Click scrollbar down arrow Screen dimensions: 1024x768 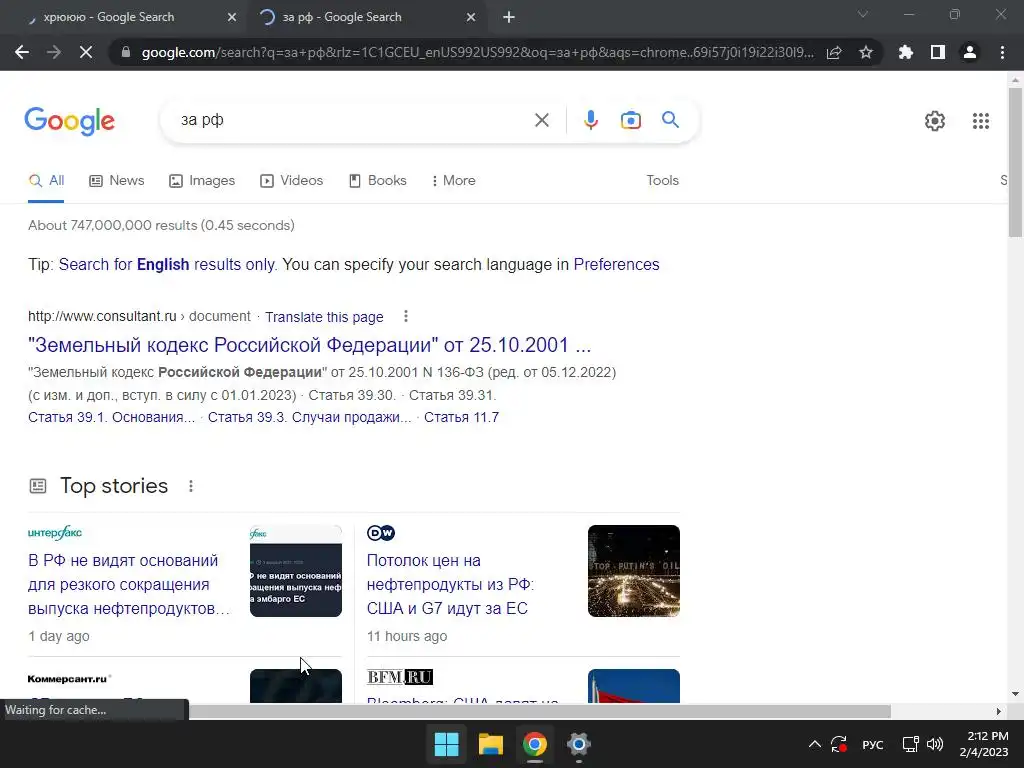coord(1015,694)
